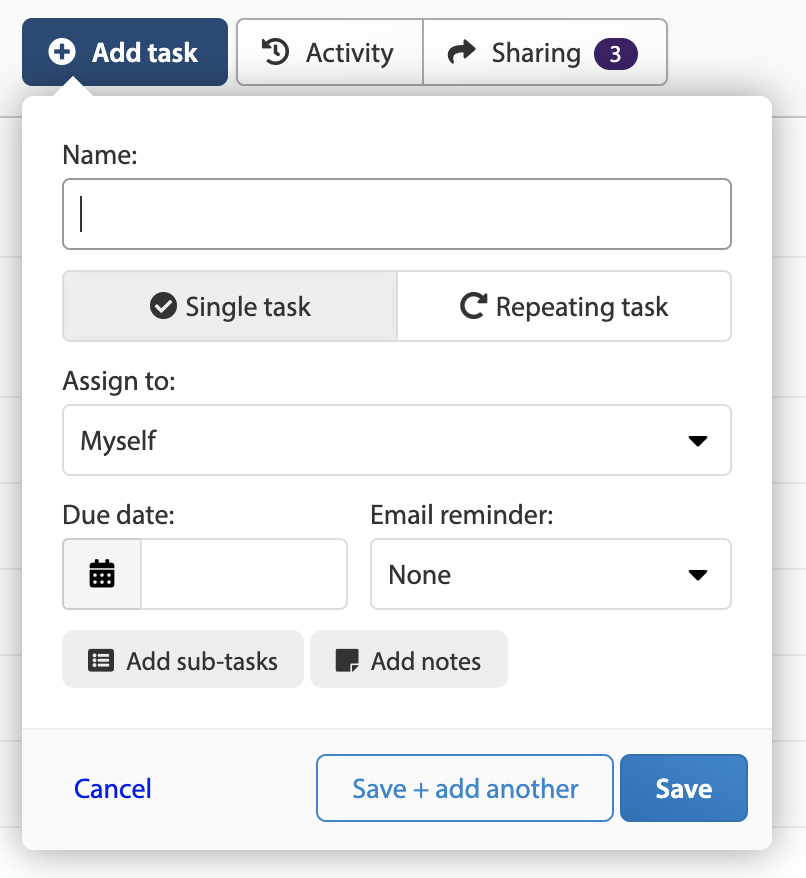Open the Due date calendar icon
The height and width of the screenshot is (878, 806).
(102, 574)
